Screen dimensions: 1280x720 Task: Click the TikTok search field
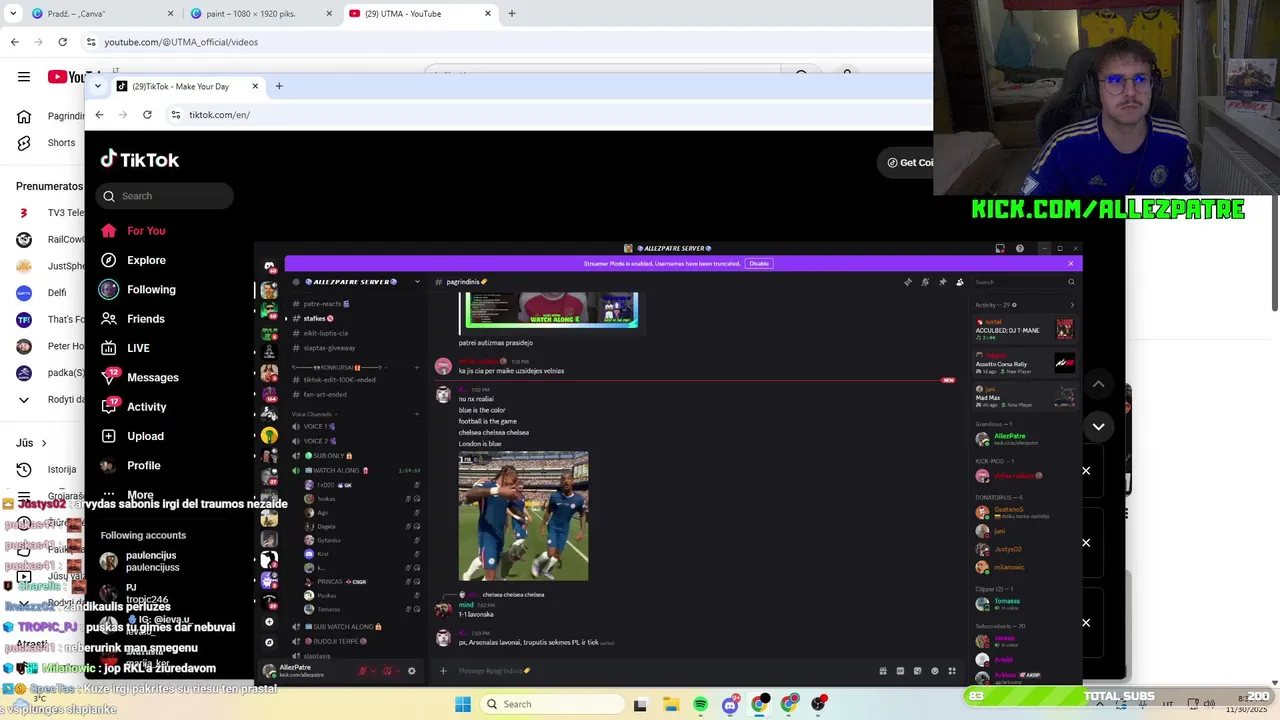(165, 196)
